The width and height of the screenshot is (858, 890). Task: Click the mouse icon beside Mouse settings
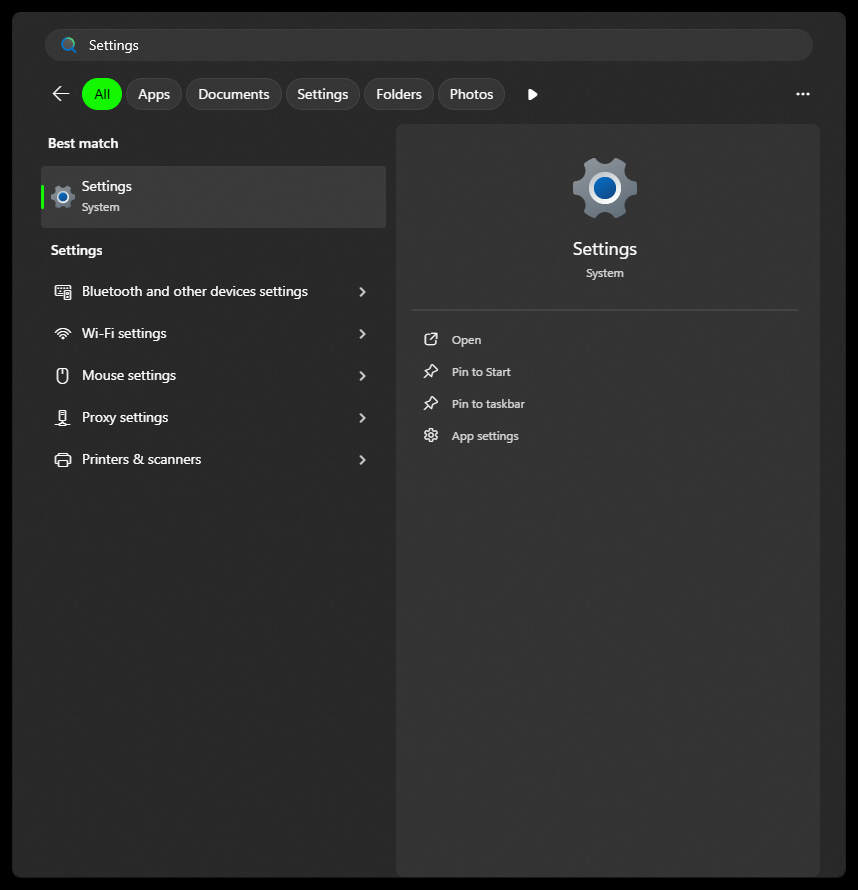(x=62, y=376)
